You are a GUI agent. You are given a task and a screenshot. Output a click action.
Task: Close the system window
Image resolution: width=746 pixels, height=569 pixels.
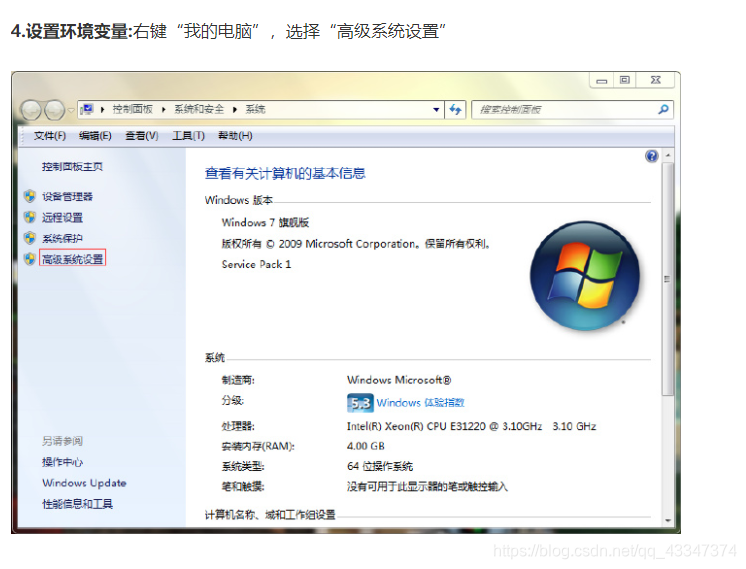656,80
